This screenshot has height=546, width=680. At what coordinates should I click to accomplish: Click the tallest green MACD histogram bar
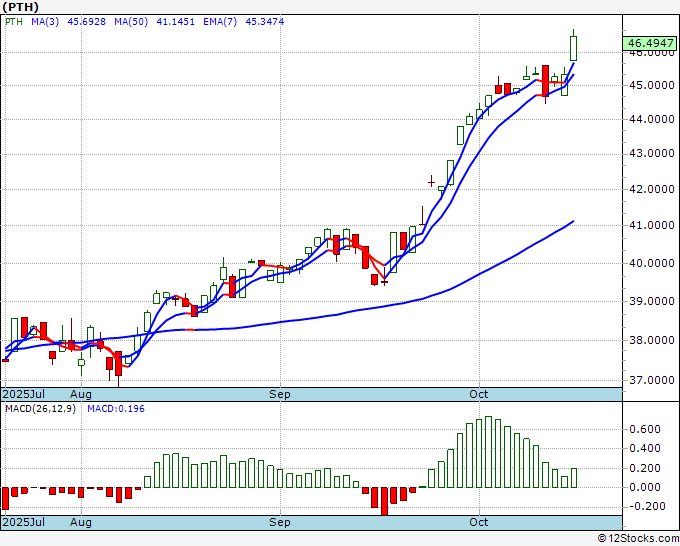488,452
